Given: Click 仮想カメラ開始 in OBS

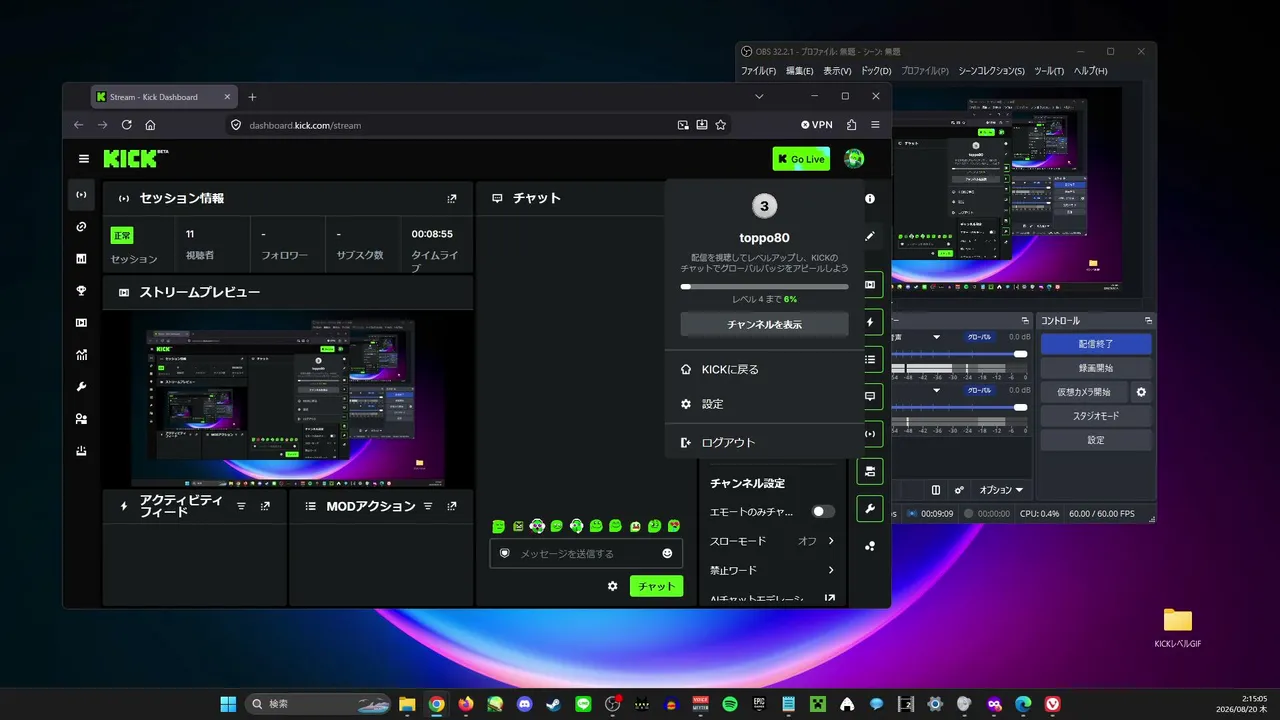Looking at the screenshot, I should (x=1084, y=392).
